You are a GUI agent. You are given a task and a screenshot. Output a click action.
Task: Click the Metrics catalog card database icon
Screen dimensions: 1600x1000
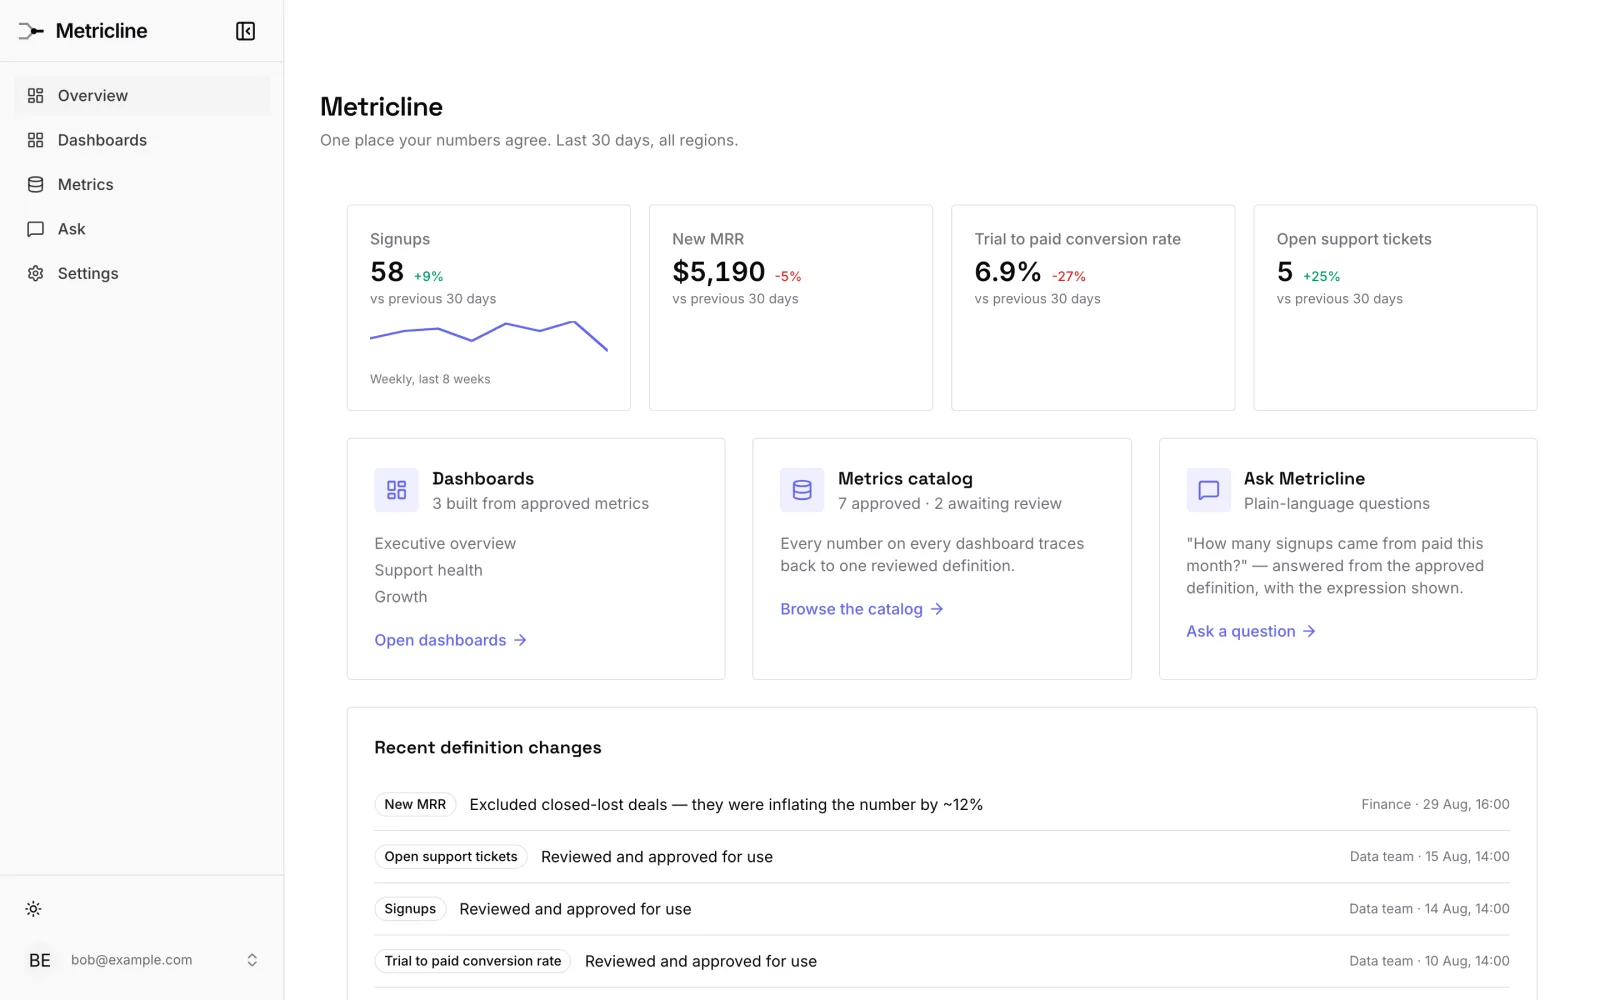(802, 490)
